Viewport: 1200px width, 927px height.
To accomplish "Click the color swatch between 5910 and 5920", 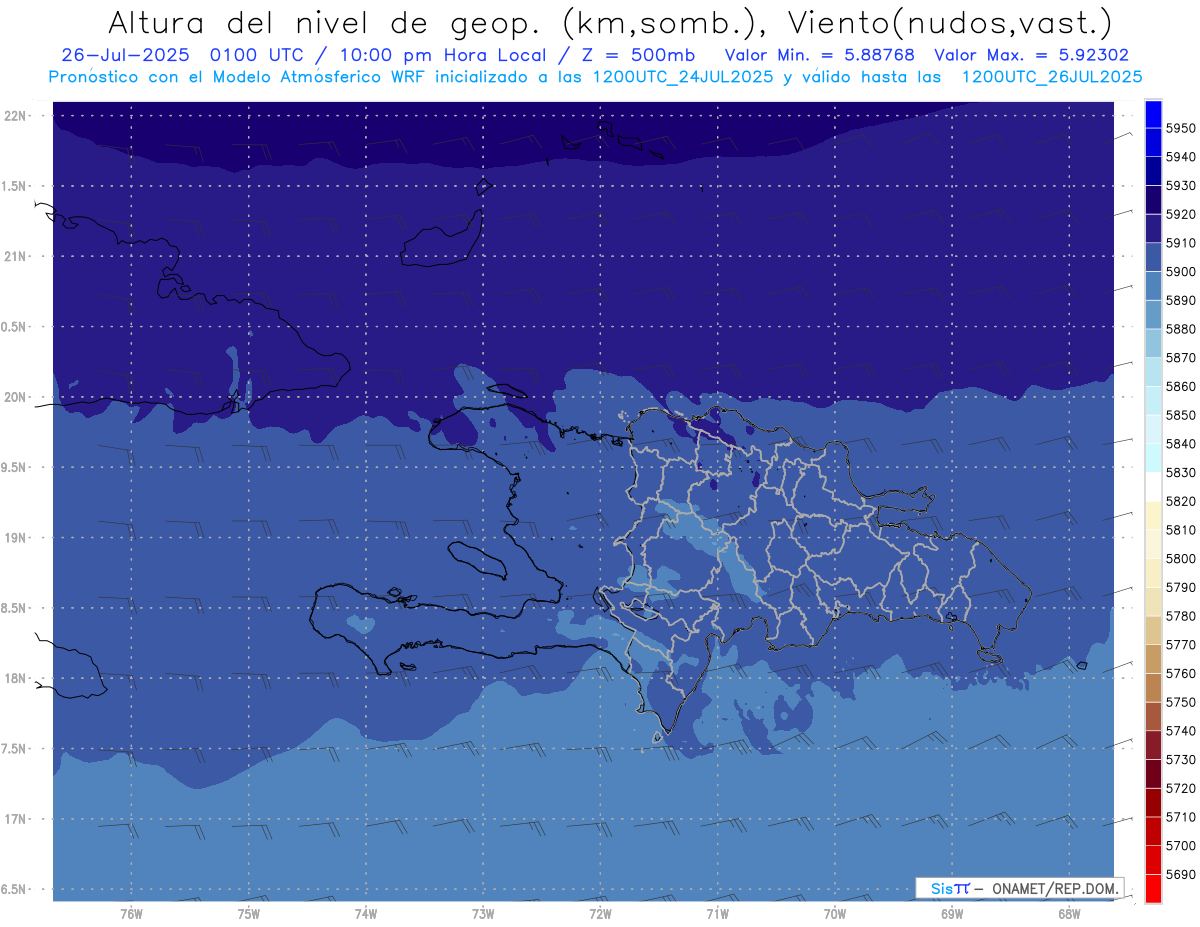I will [1152, 228].
